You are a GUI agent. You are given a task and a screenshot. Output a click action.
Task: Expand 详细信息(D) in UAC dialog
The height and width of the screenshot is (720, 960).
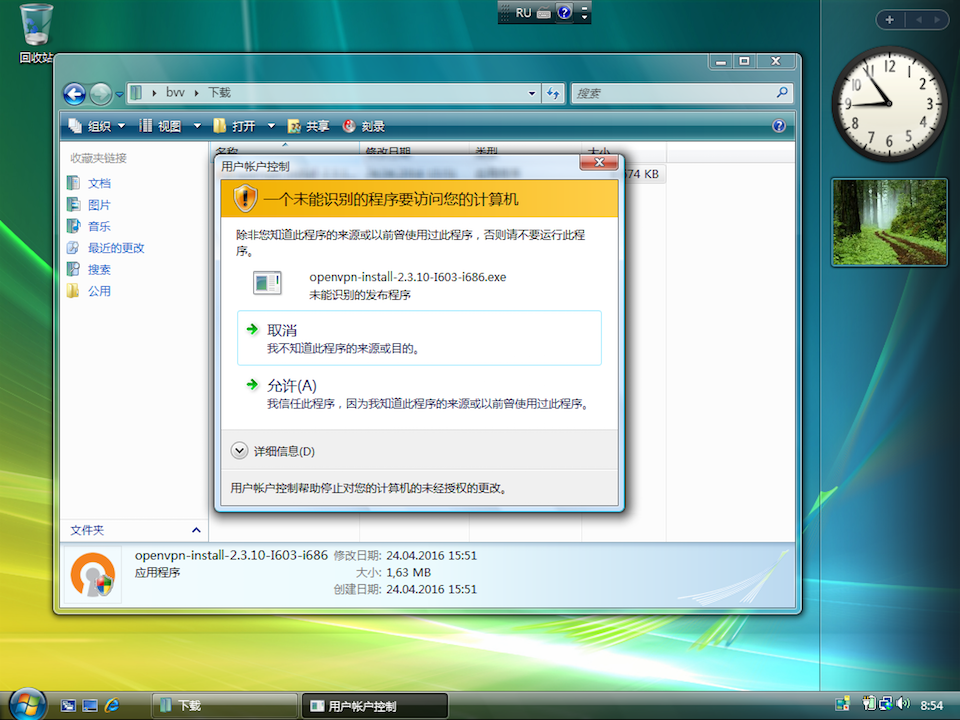(x=273, y=451)
